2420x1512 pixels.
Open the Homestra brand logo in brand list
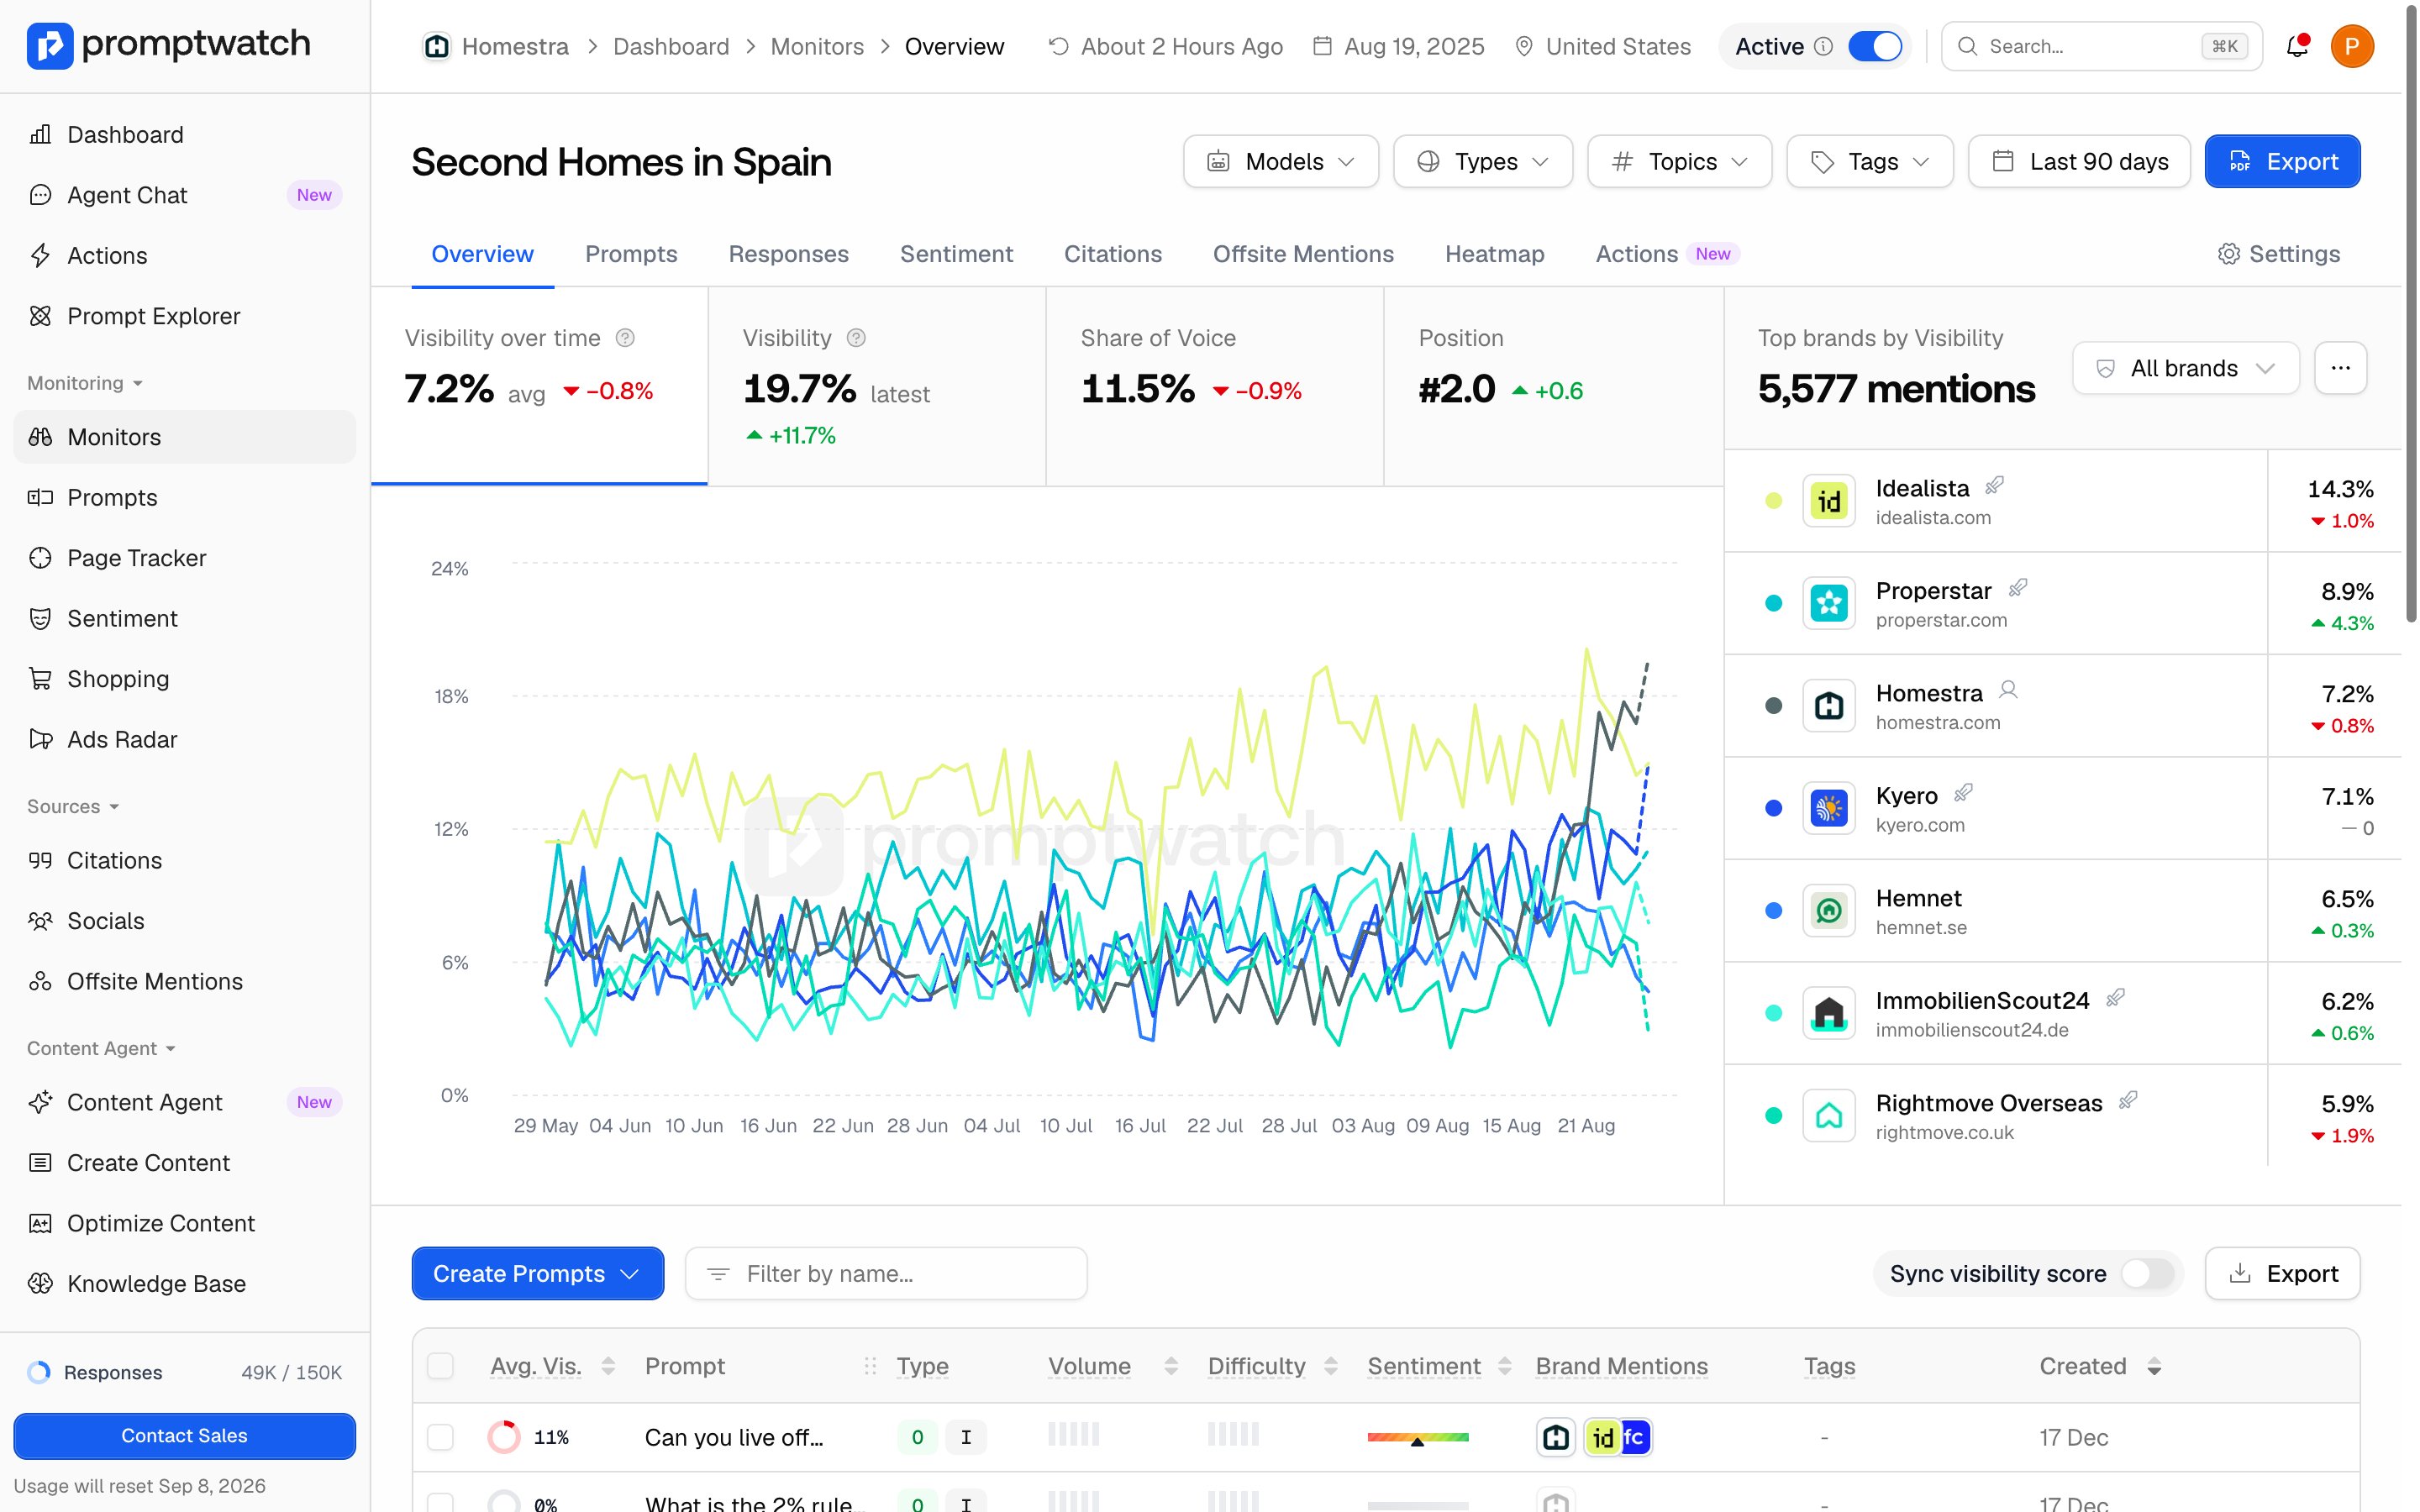pos(1829,706)
